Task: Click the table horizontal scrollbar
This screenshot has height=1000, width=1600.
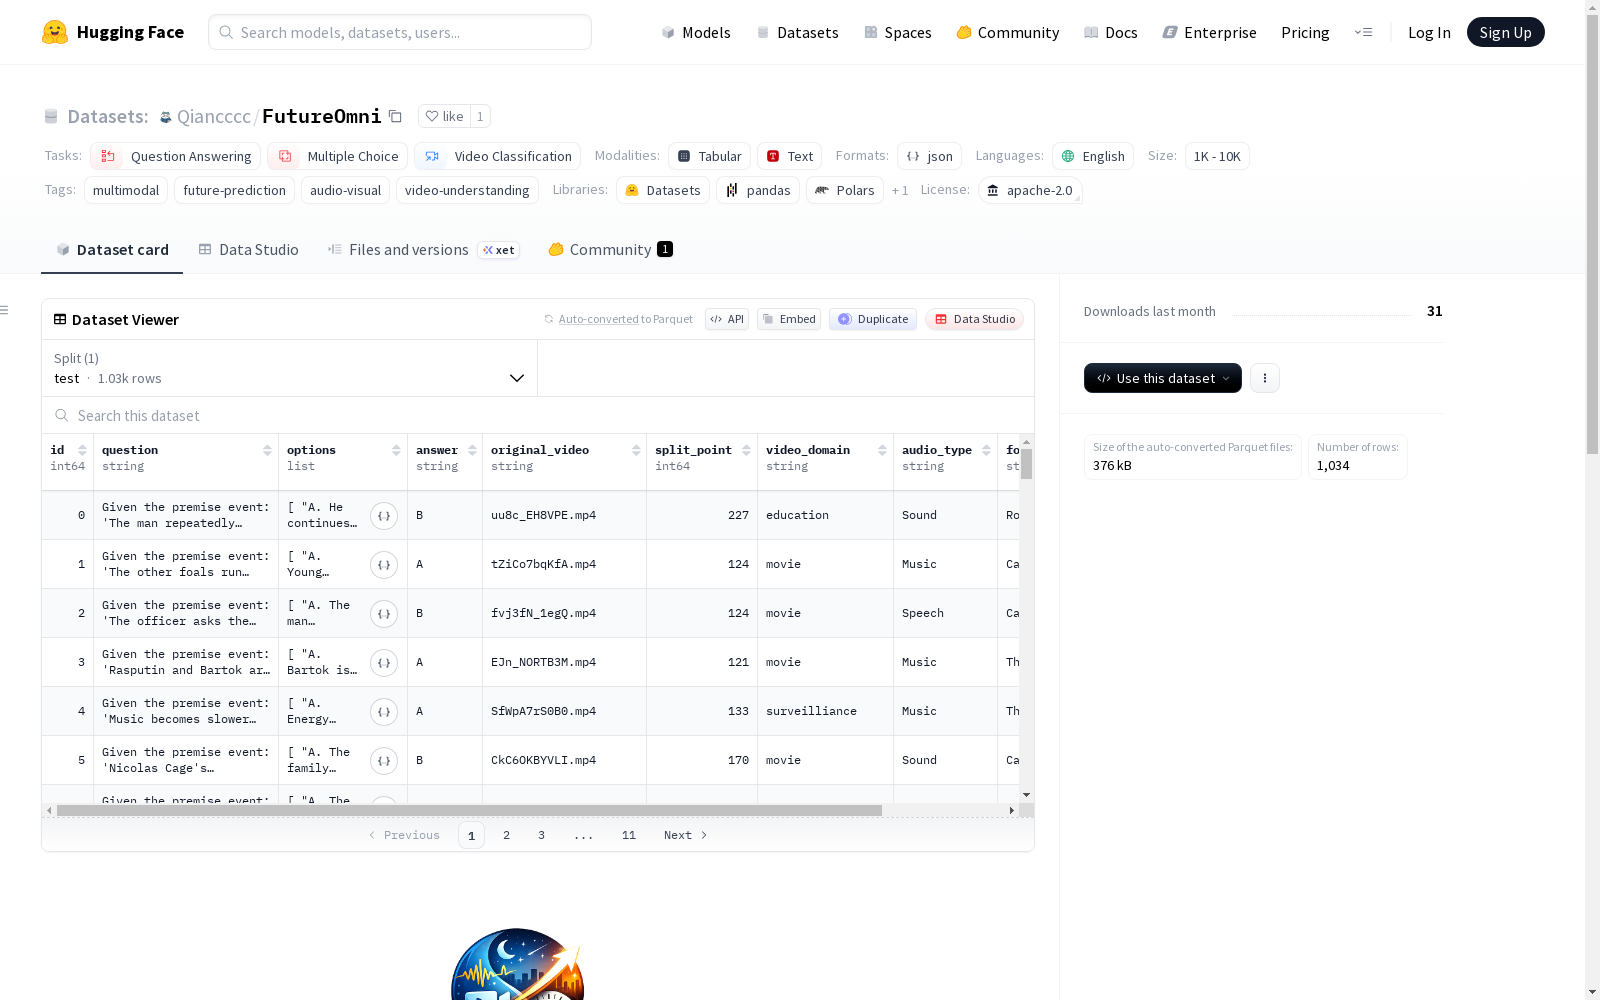Action: (x=469, y=810)
